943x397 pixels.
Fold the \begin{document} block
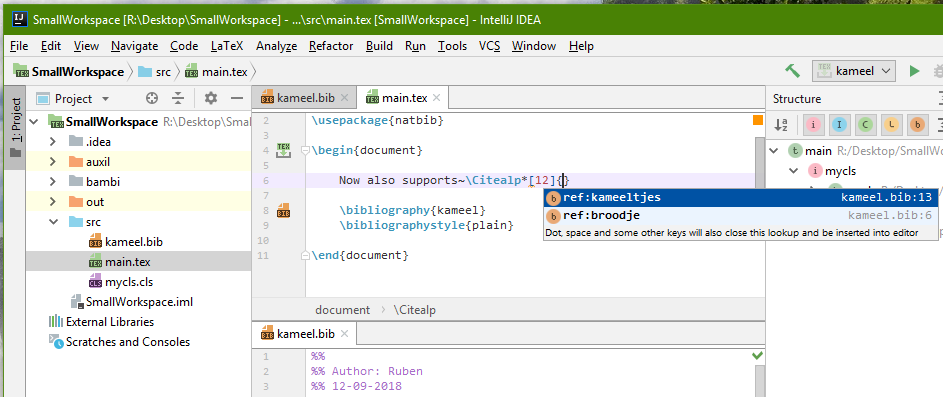coord(305,150)
